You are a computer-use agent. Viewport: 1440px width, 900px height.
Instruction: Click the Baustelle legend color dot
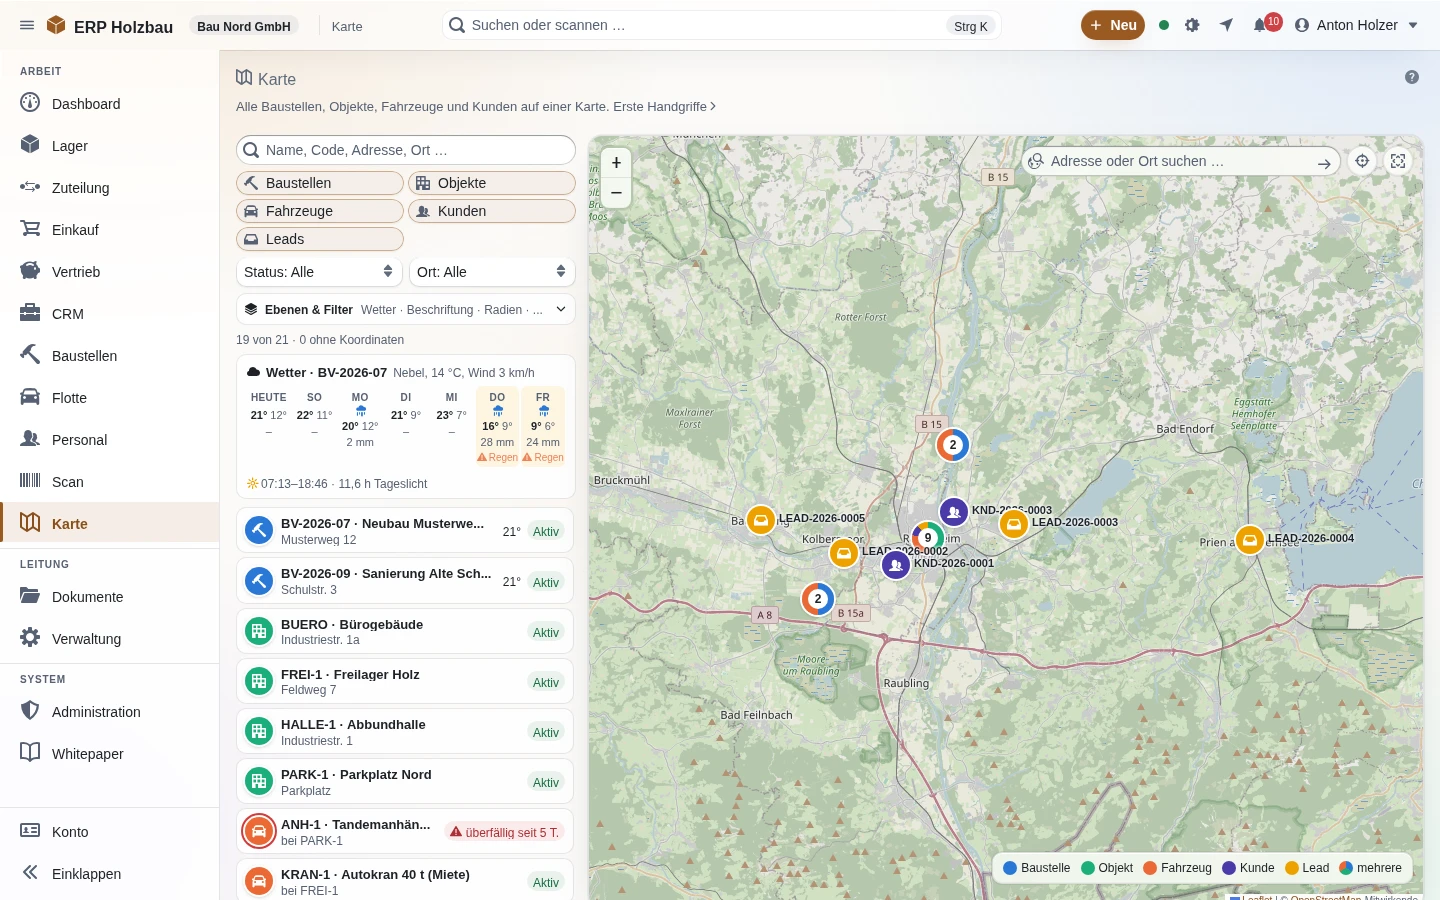(x=1010, y=868)
